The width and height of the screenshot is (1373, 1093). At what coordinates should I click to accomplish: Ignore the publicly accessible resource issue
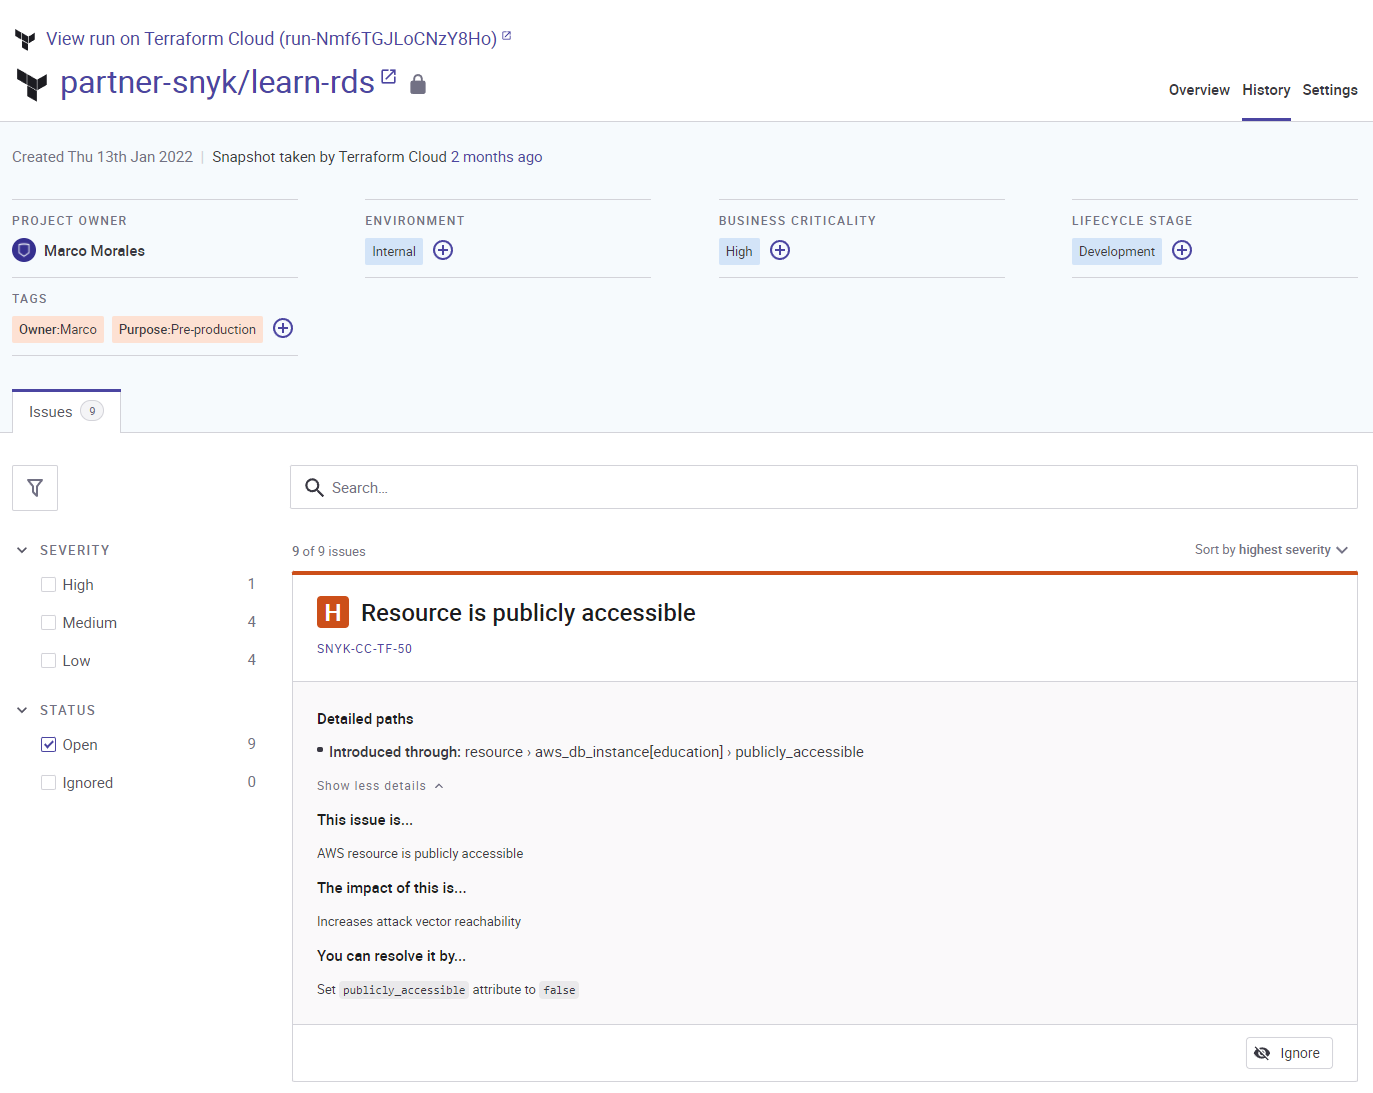coord(1289,1052)
